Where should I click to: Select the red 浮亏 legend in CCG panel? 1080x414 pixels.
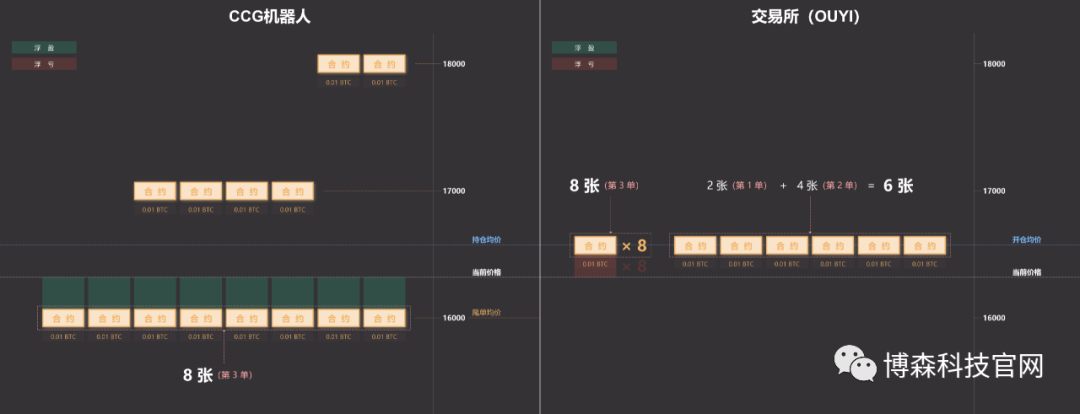point(44,64)
